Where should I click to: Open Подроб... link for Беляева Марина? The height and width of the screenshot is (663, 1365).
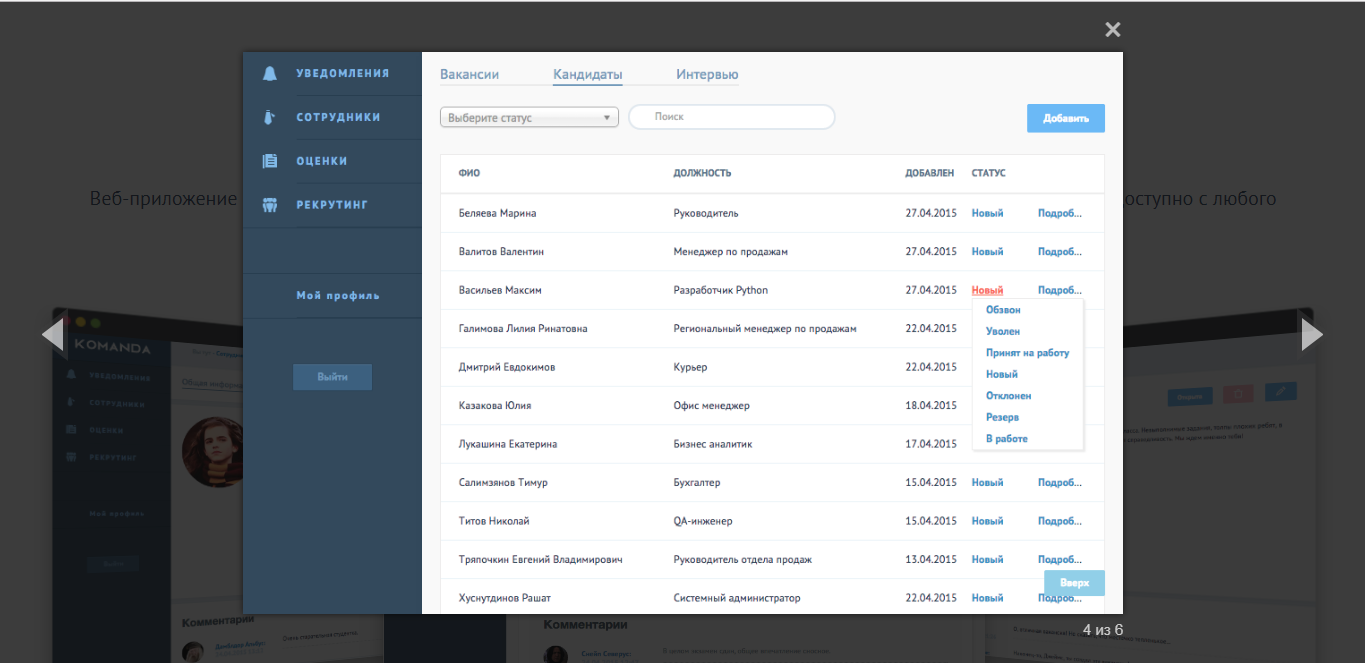(x=1060, y=213)
